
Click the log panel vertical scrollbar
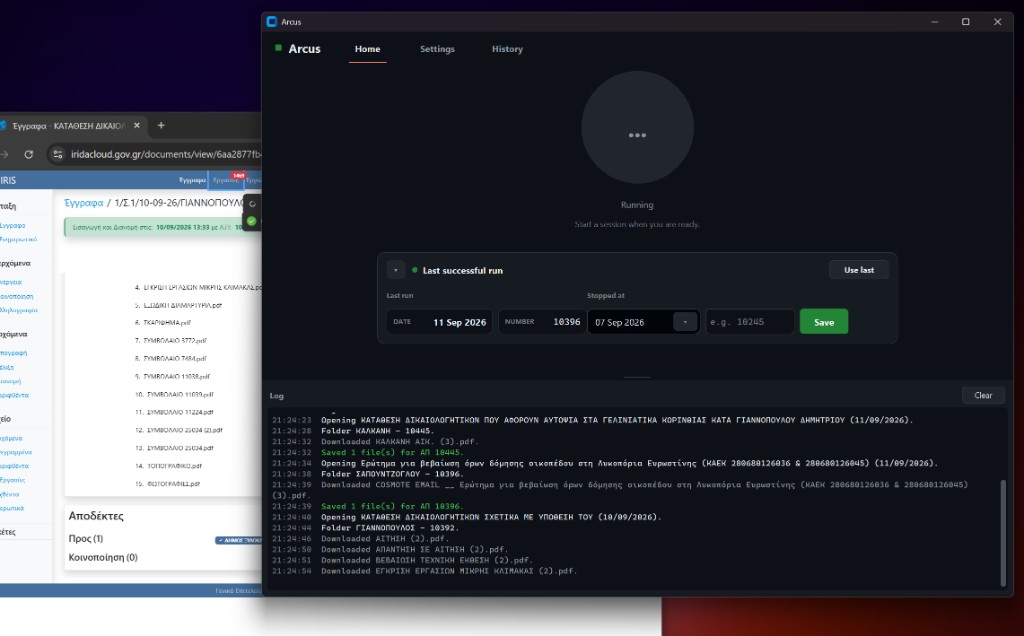click(1003, 533)
